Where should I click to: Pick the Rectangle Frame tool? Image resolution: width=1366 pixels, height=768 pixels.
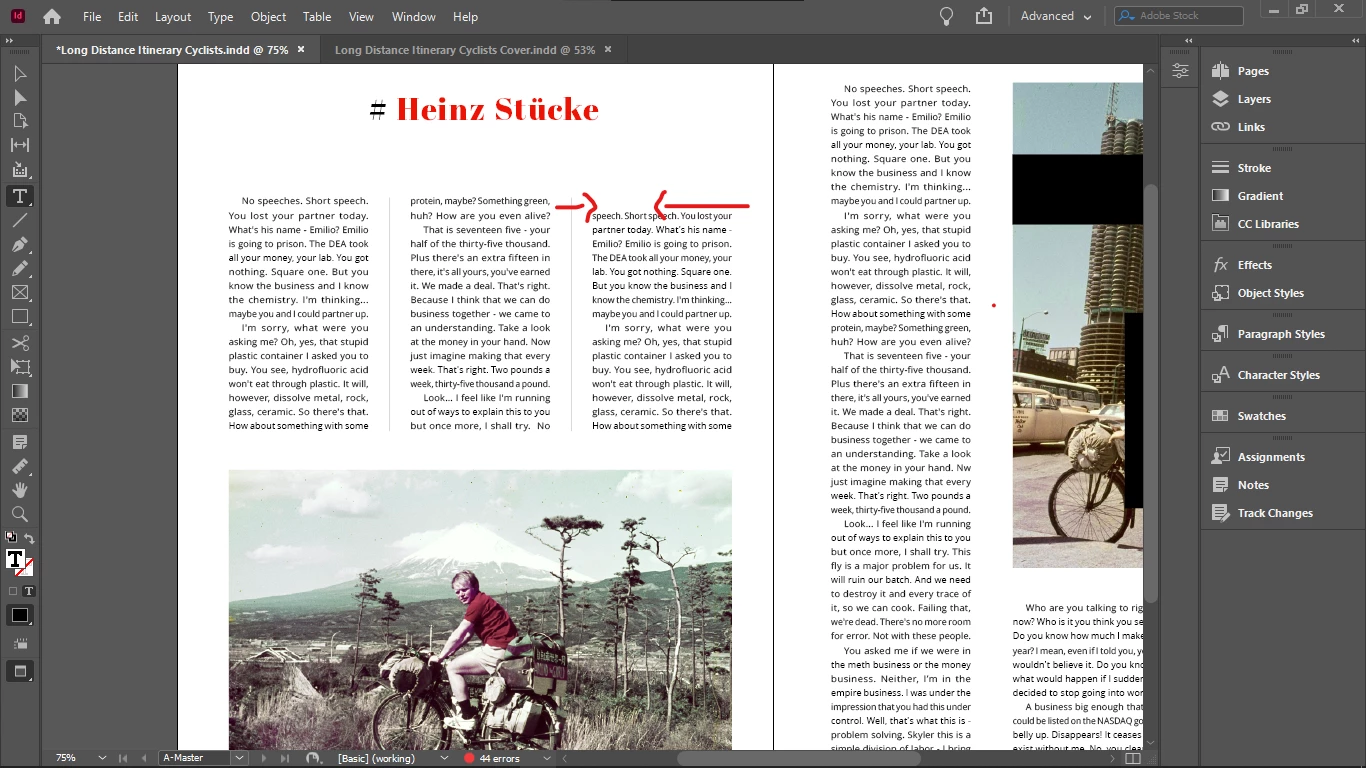coord(20,293)
